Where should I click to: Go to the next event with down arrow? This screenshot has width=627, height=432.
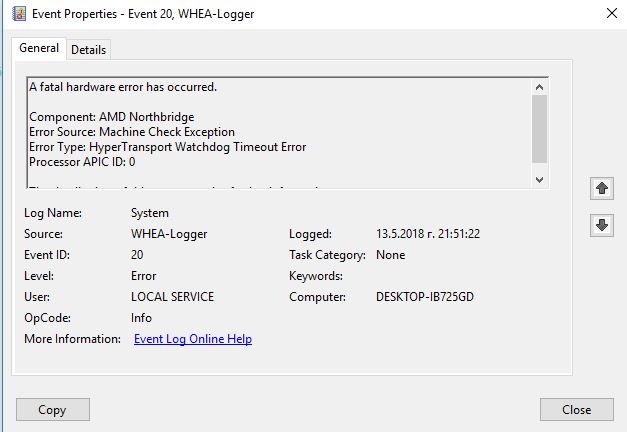pos(602,225)
